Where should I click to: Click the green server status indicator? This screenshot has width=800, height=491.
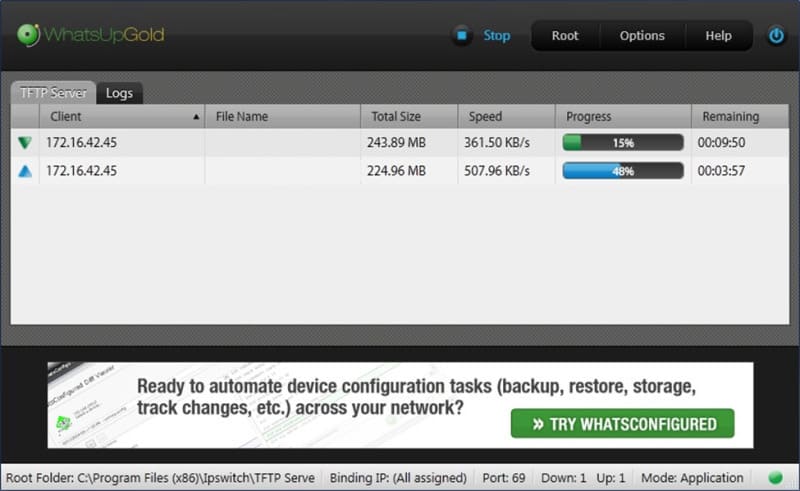click(776, 478)
